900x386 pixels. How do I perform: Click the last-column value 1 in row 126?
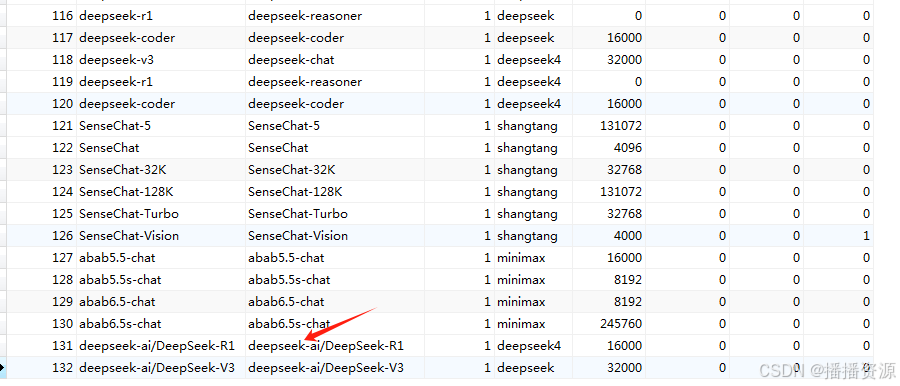866,236
